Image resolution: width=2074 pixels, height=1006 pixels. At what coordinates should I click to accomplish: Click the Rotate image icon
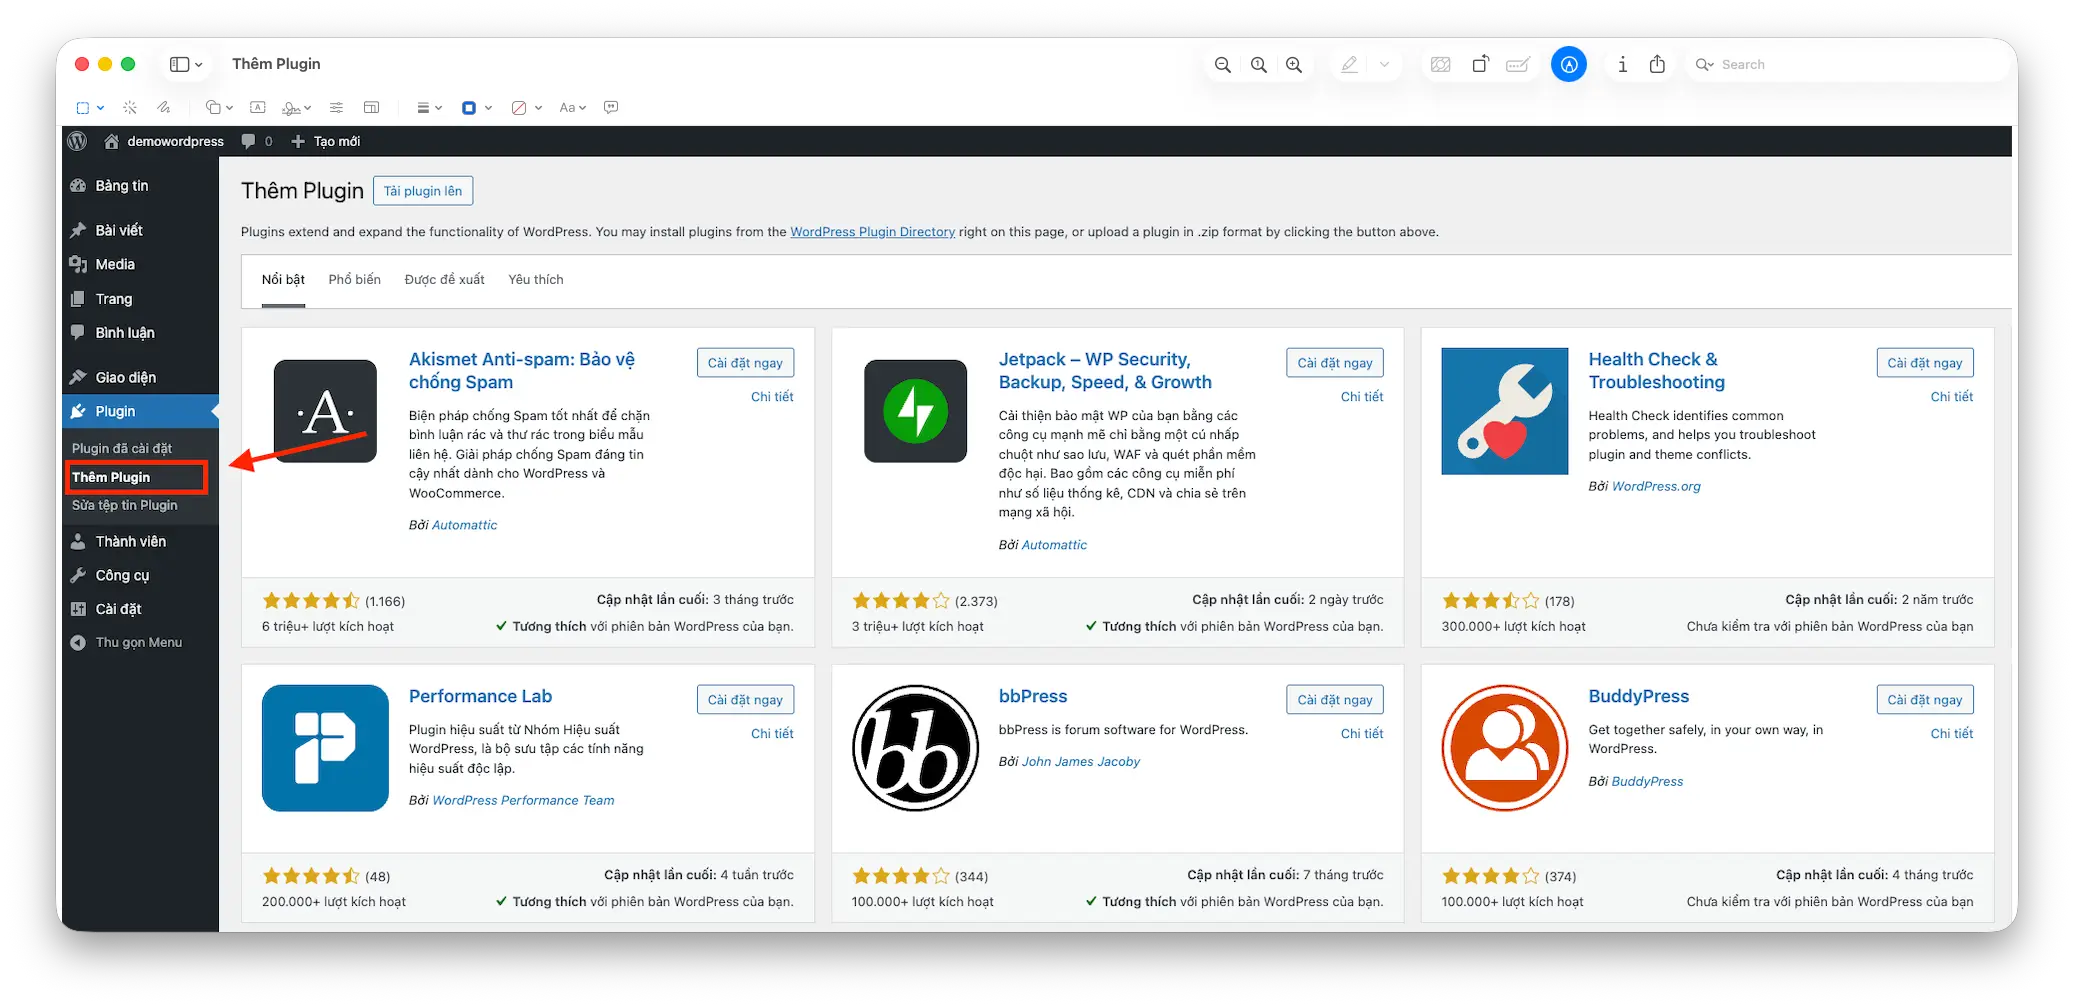tap(1480, 63)
